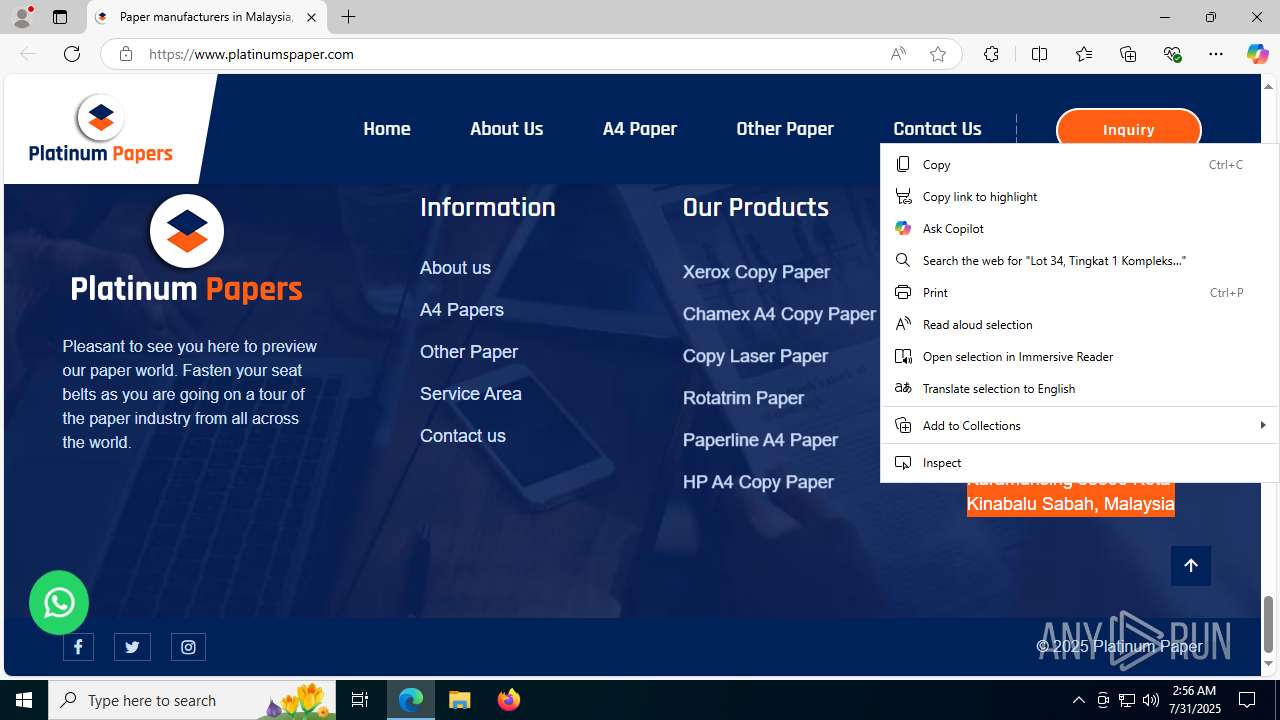Click the taskbar search box
Screen dimensions: 1280x720
coord(192,700)
